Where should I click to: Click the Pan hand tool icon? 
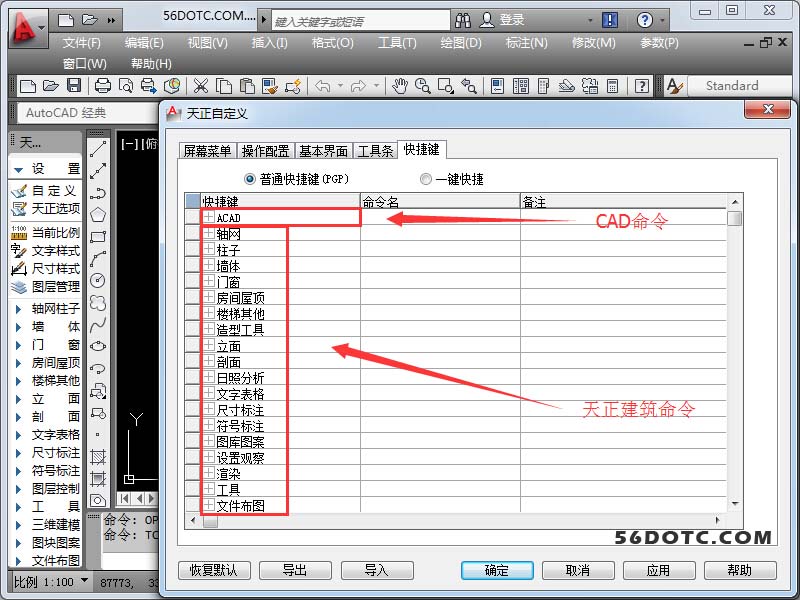point(400,86)
